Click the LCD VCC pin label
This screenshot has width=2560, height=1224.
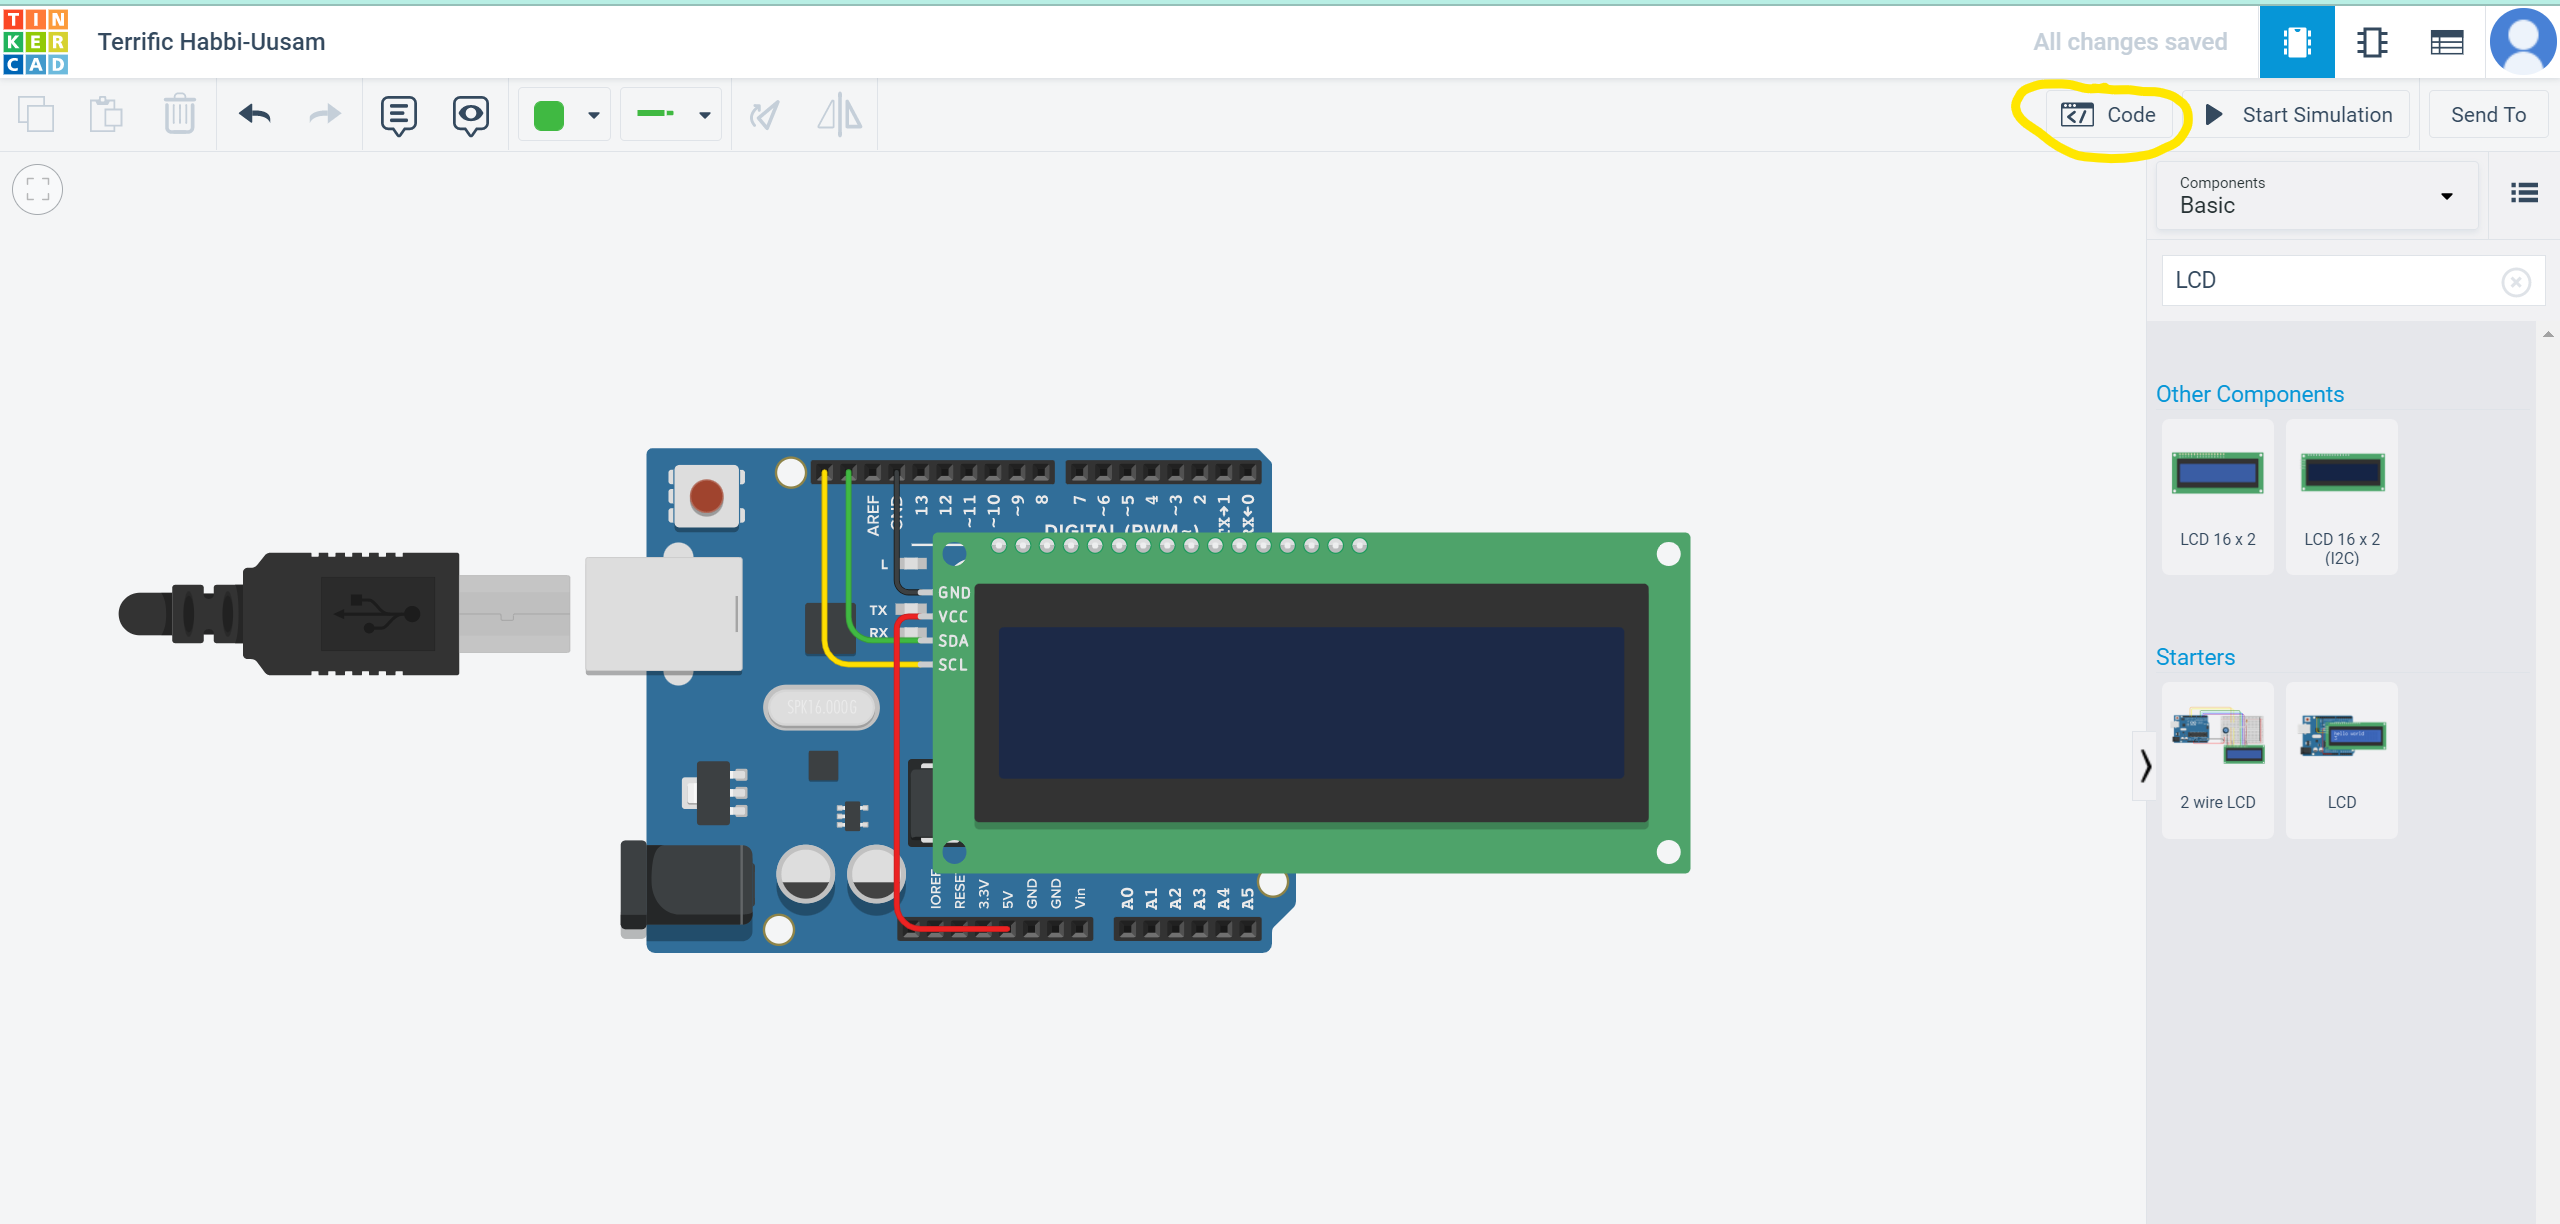coord(953,617)
